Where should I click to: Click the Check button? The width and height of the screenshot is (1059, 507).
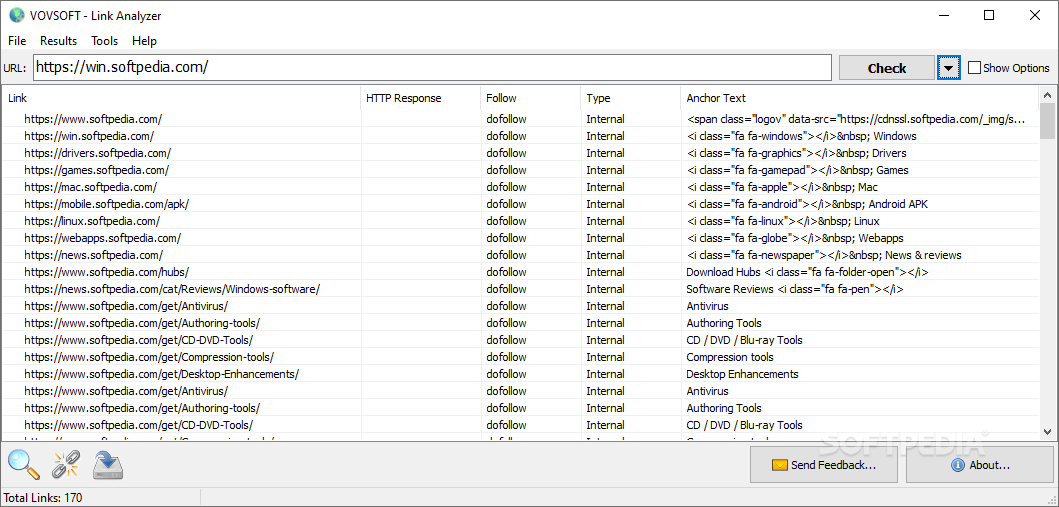pyautogui.click(x=887, y=68)
